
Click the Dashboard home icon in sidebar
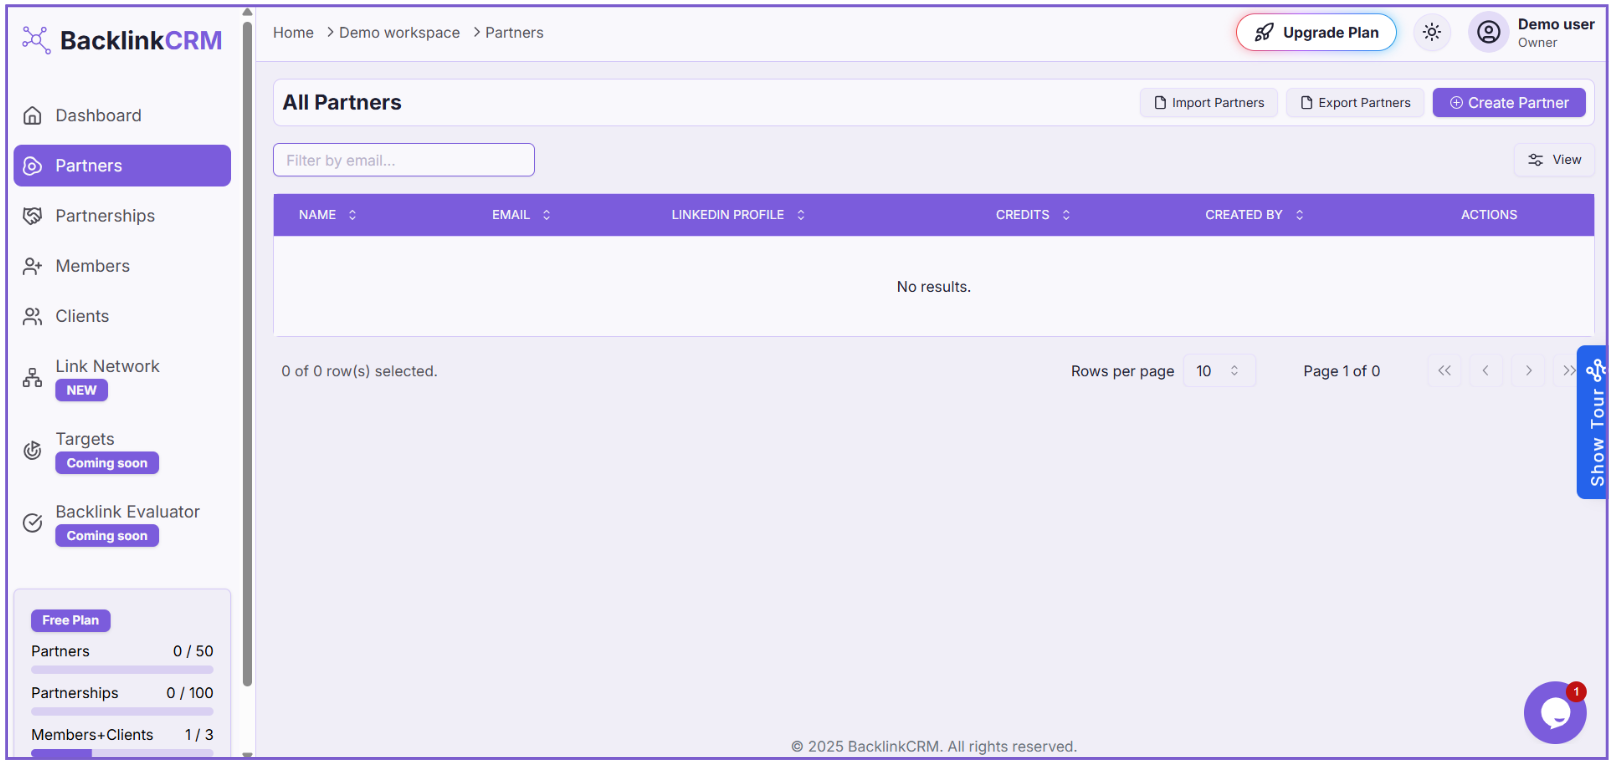point(33,116)
